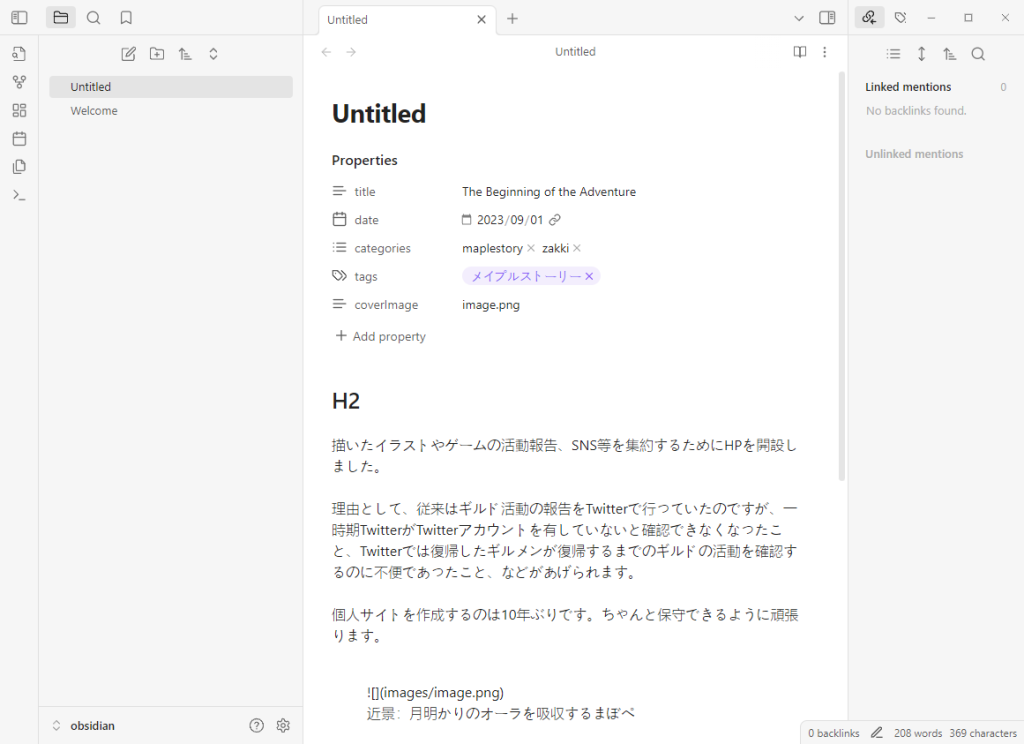This screenshot has width=1024, height=744.
Task: Create a new folder in the file explorer
Action: [x=157, y=54]
